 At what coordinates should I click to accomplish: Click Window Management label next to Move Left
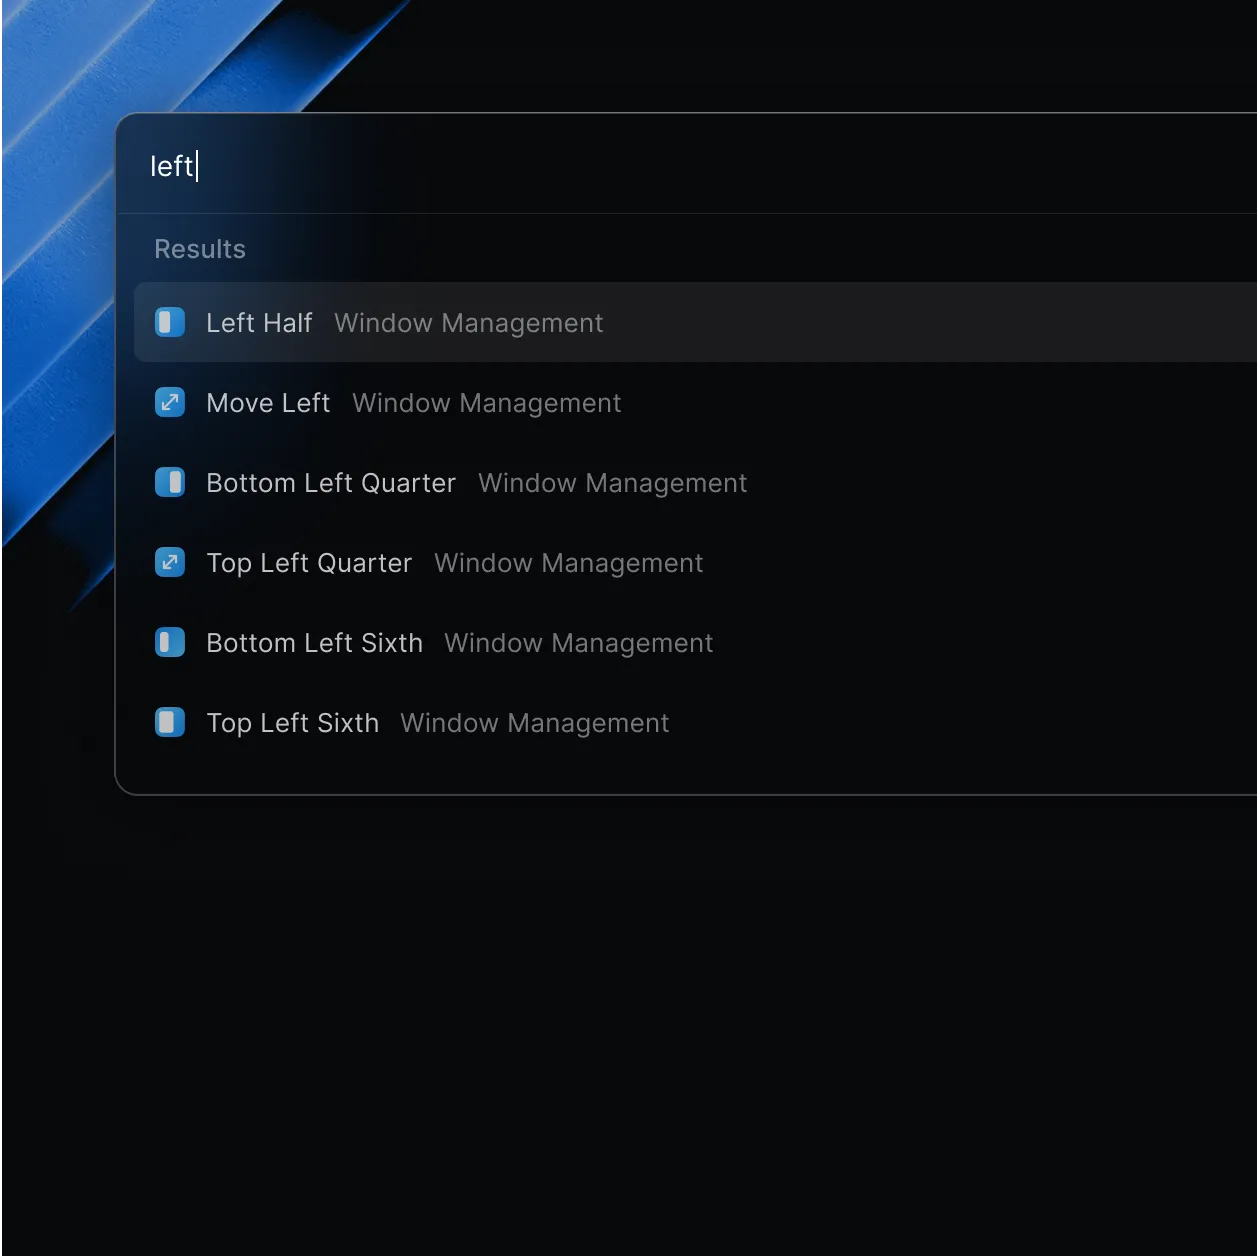pyautogui.click(x=486, y=402)
